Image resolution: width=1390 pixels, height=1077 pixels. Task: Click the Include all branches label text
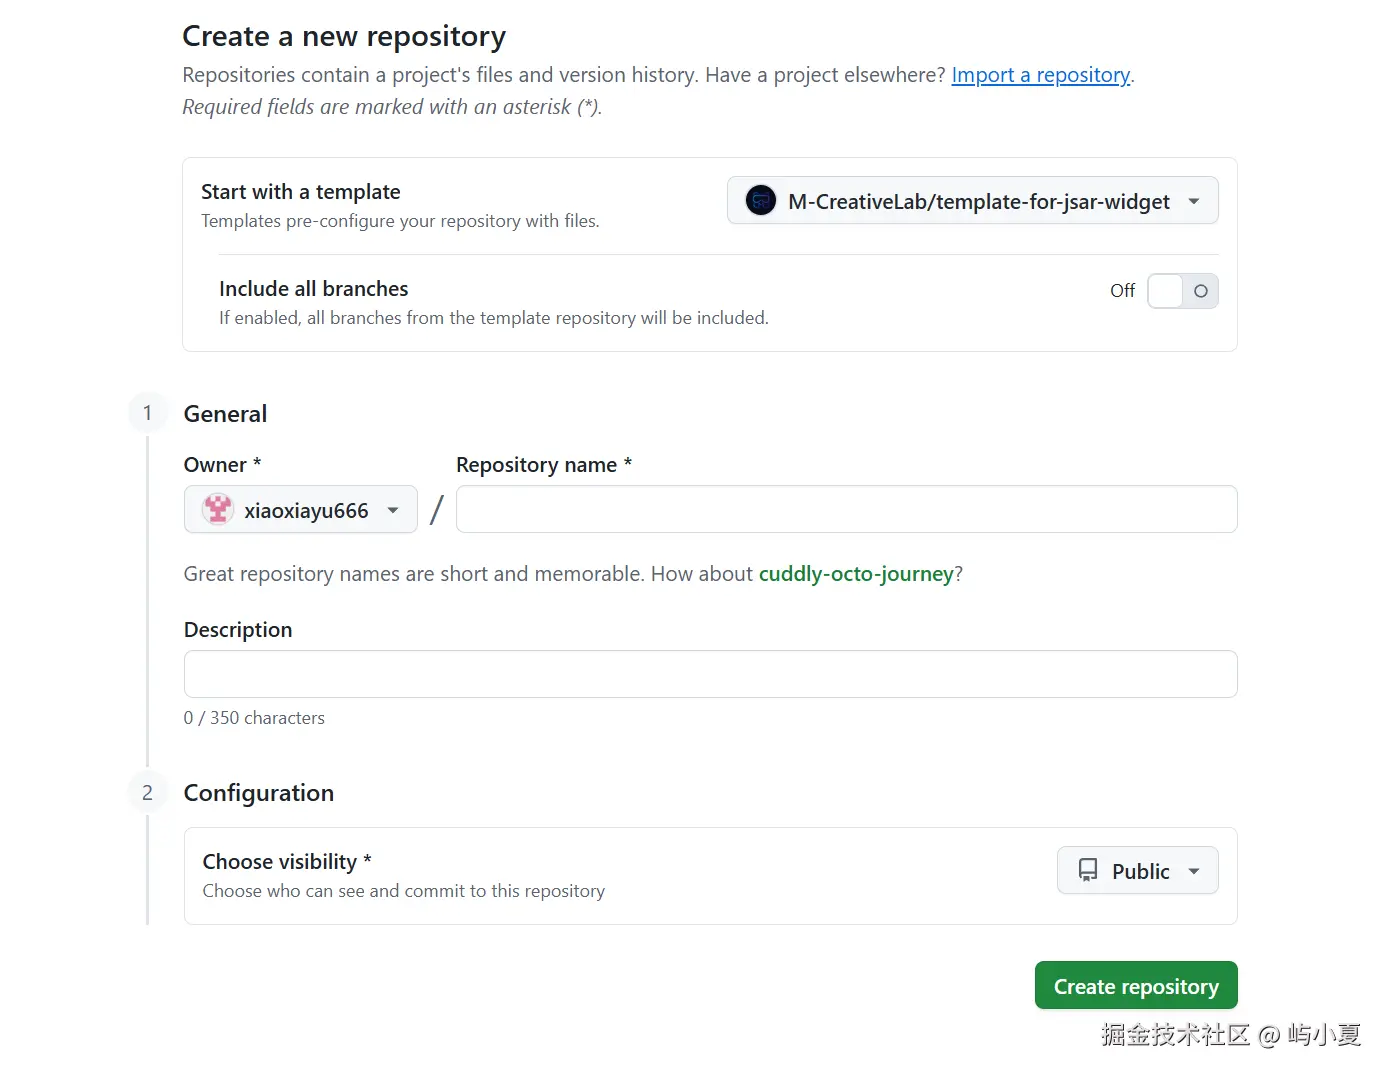click(x=313, y=289)
